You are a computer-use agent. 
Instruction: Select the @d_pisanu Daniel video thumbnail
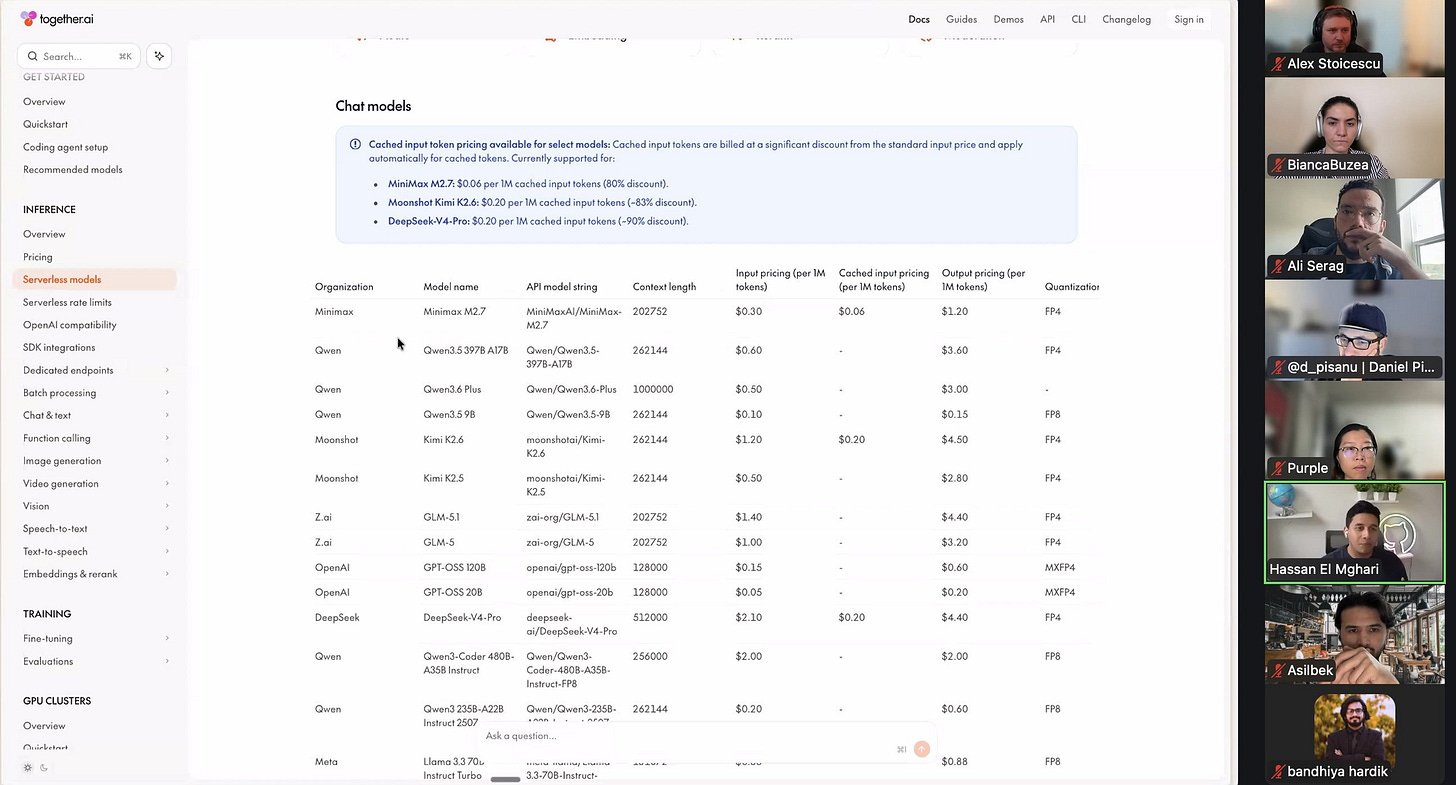tap(1355, 330)
